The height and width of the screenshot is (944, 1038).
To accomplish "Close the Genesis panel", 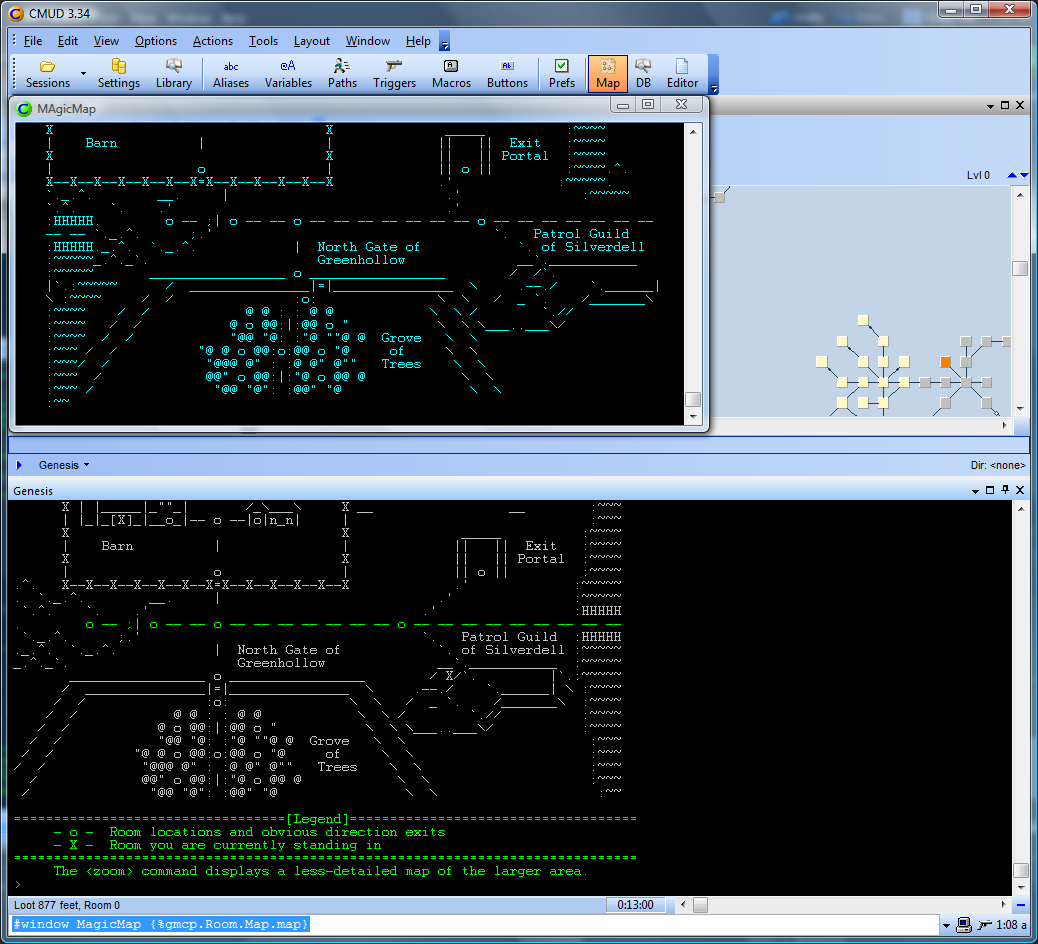I will tap(1019, 491).
